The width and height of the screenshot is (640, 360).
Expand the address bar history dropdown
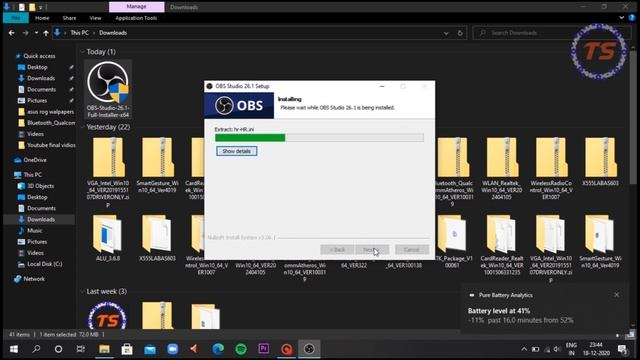446,33
